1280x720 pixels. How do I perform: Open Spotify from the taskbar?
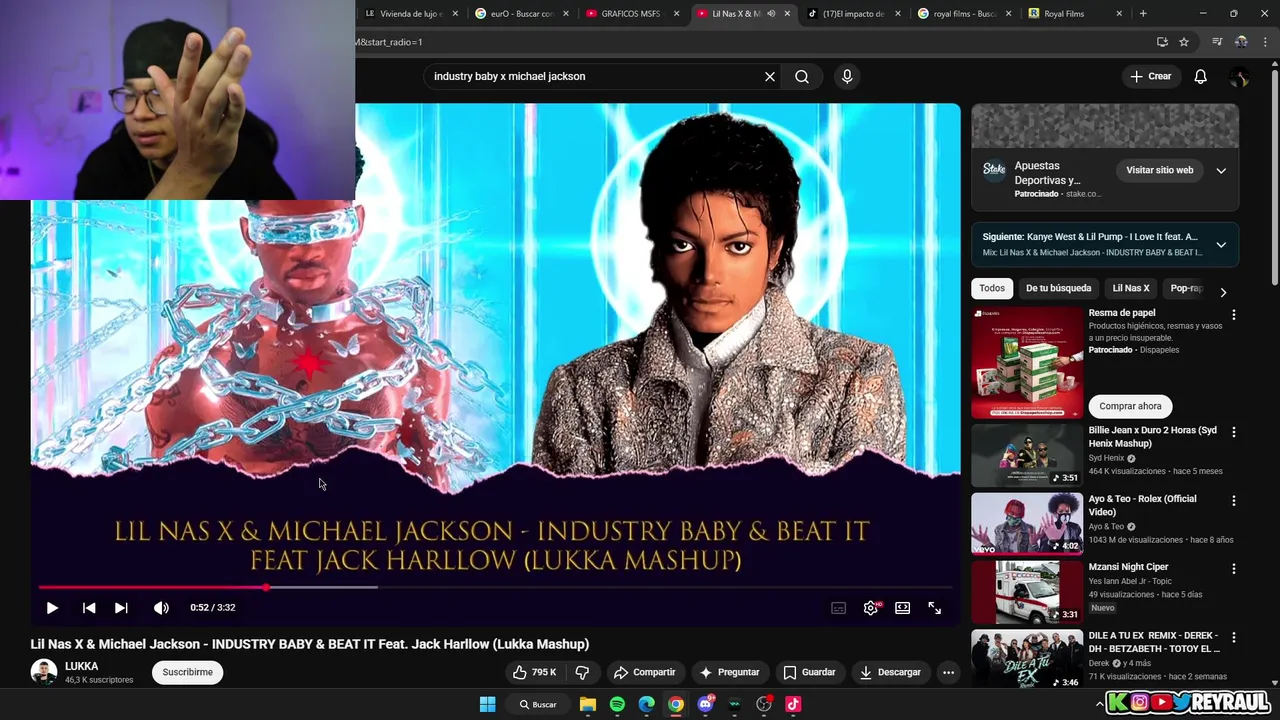[x=617, y=704]
